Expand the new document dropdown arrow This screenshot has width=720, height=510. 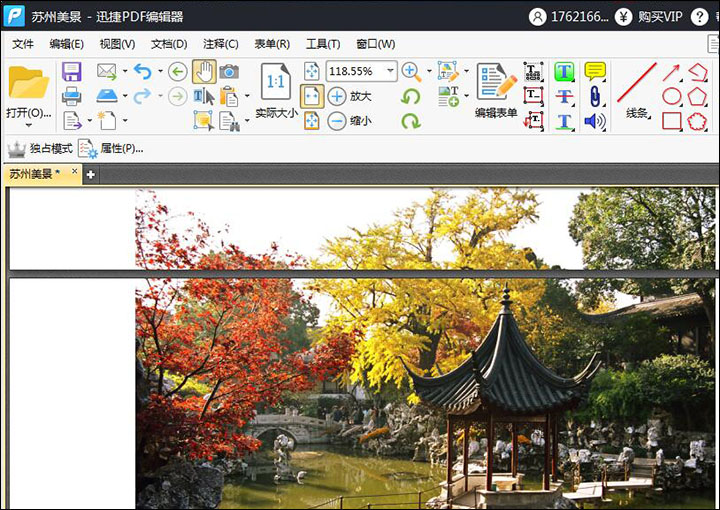click(125, 121)
